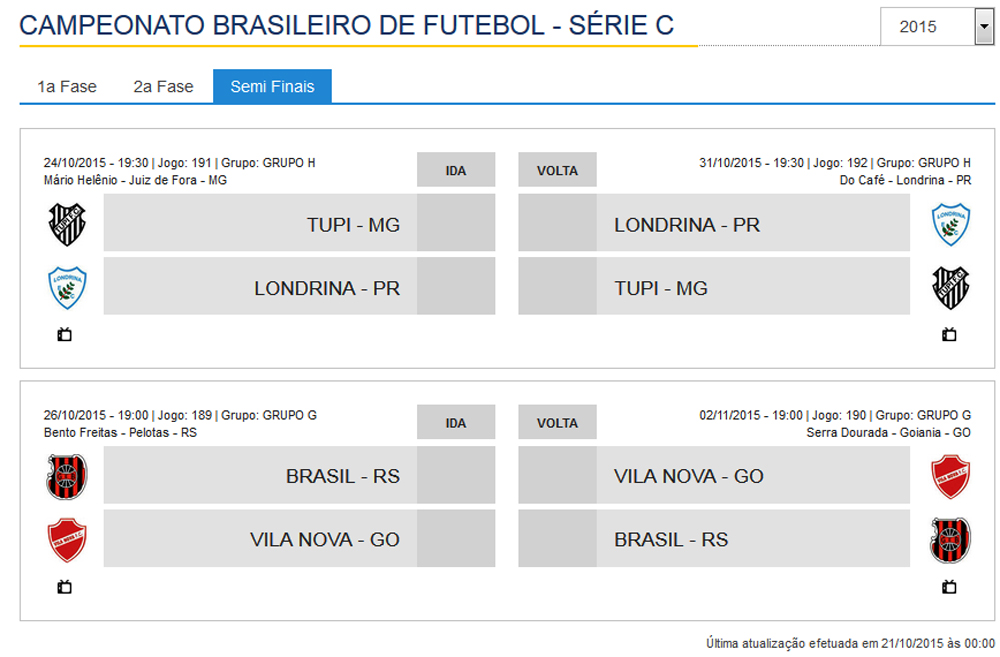Click the Vila Nova crest in the Ida match
The image size is (1000, 657).
[x=68, y=539]
